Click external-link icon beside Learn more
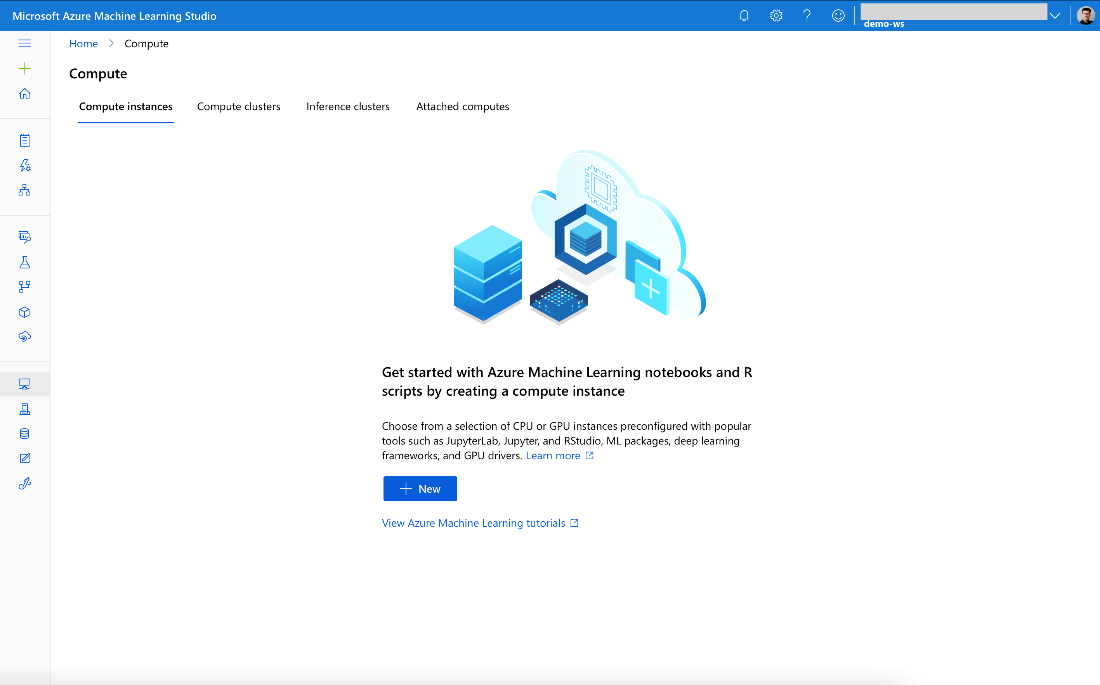This screenshot has width=1100, height=685. tap(589, 455)
